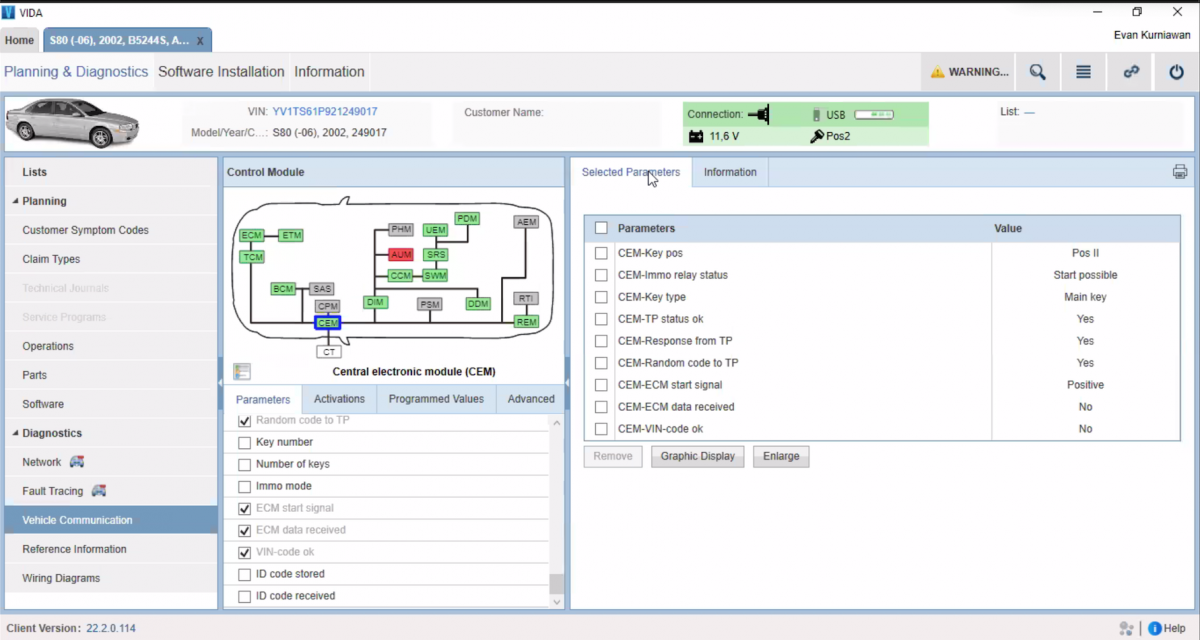The image size is (1200, 640).
Task: Click the search magnifier icon in toolbar
Action: [x=1037, y=72]
